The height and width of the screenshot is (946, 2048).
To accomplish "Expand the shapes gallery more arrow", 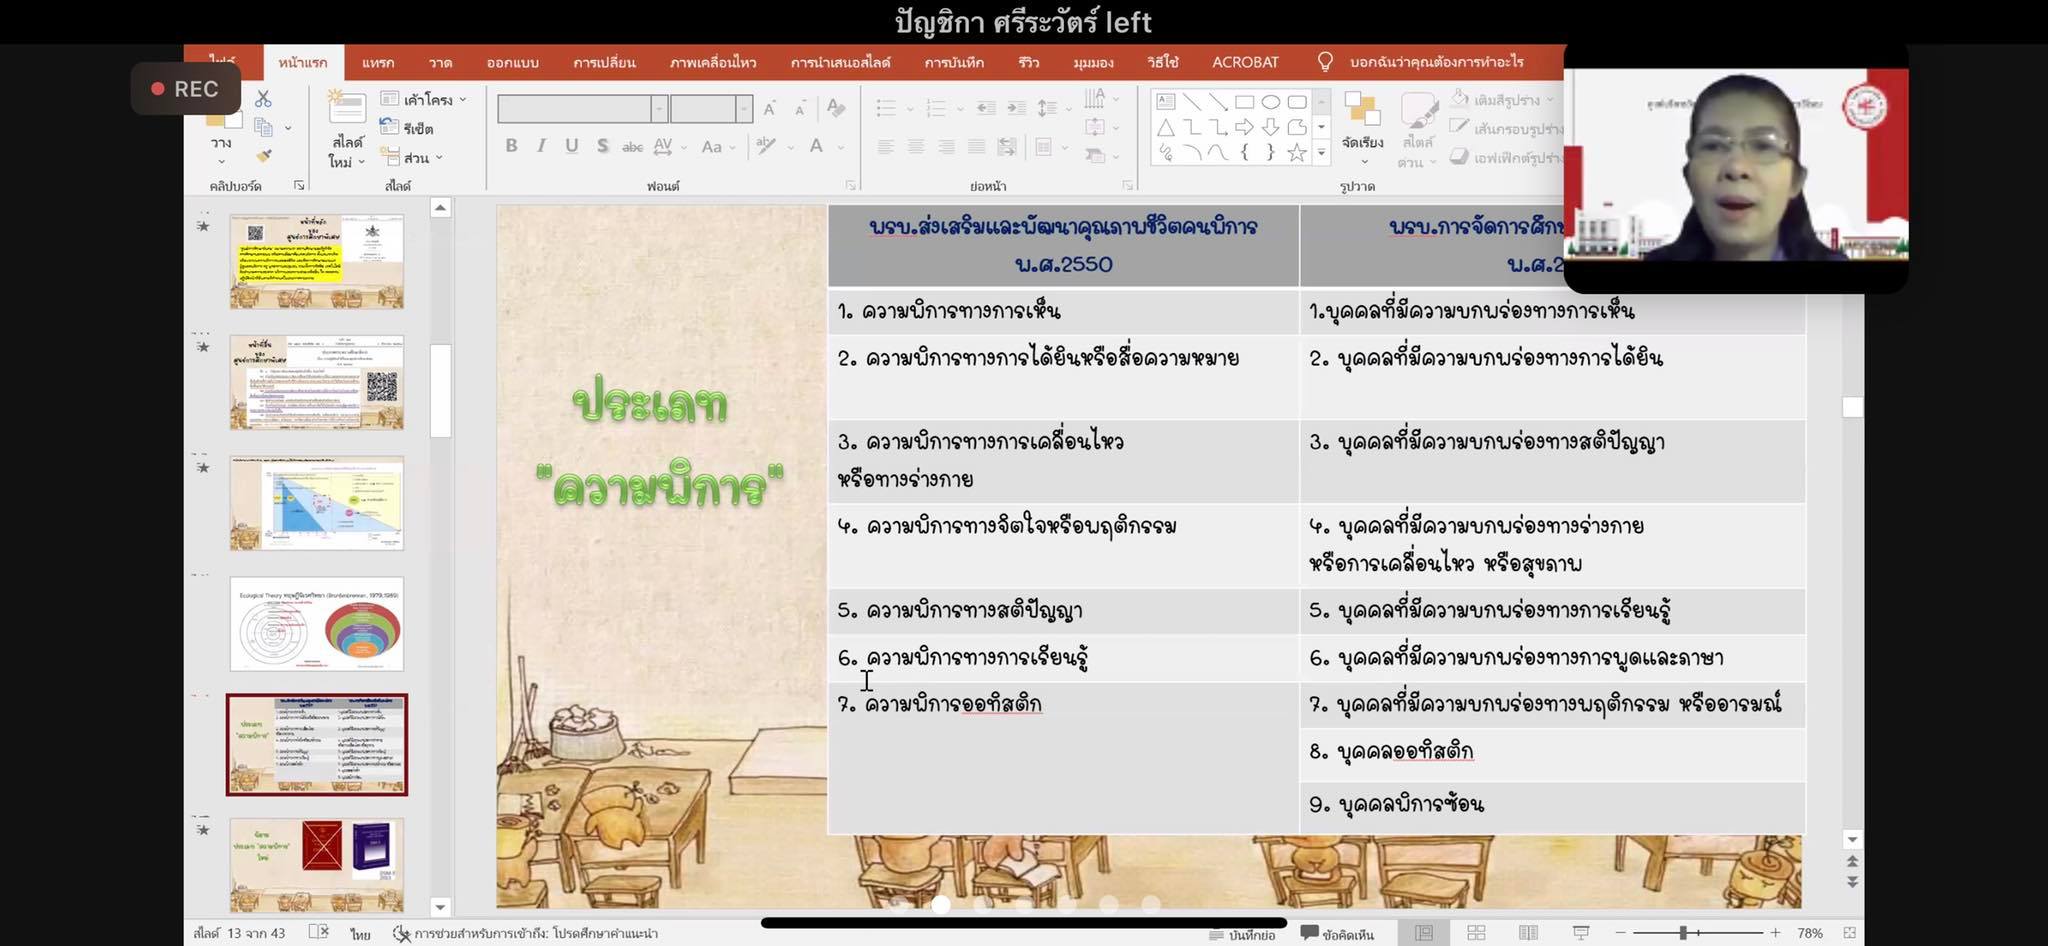I will 1321,153.
